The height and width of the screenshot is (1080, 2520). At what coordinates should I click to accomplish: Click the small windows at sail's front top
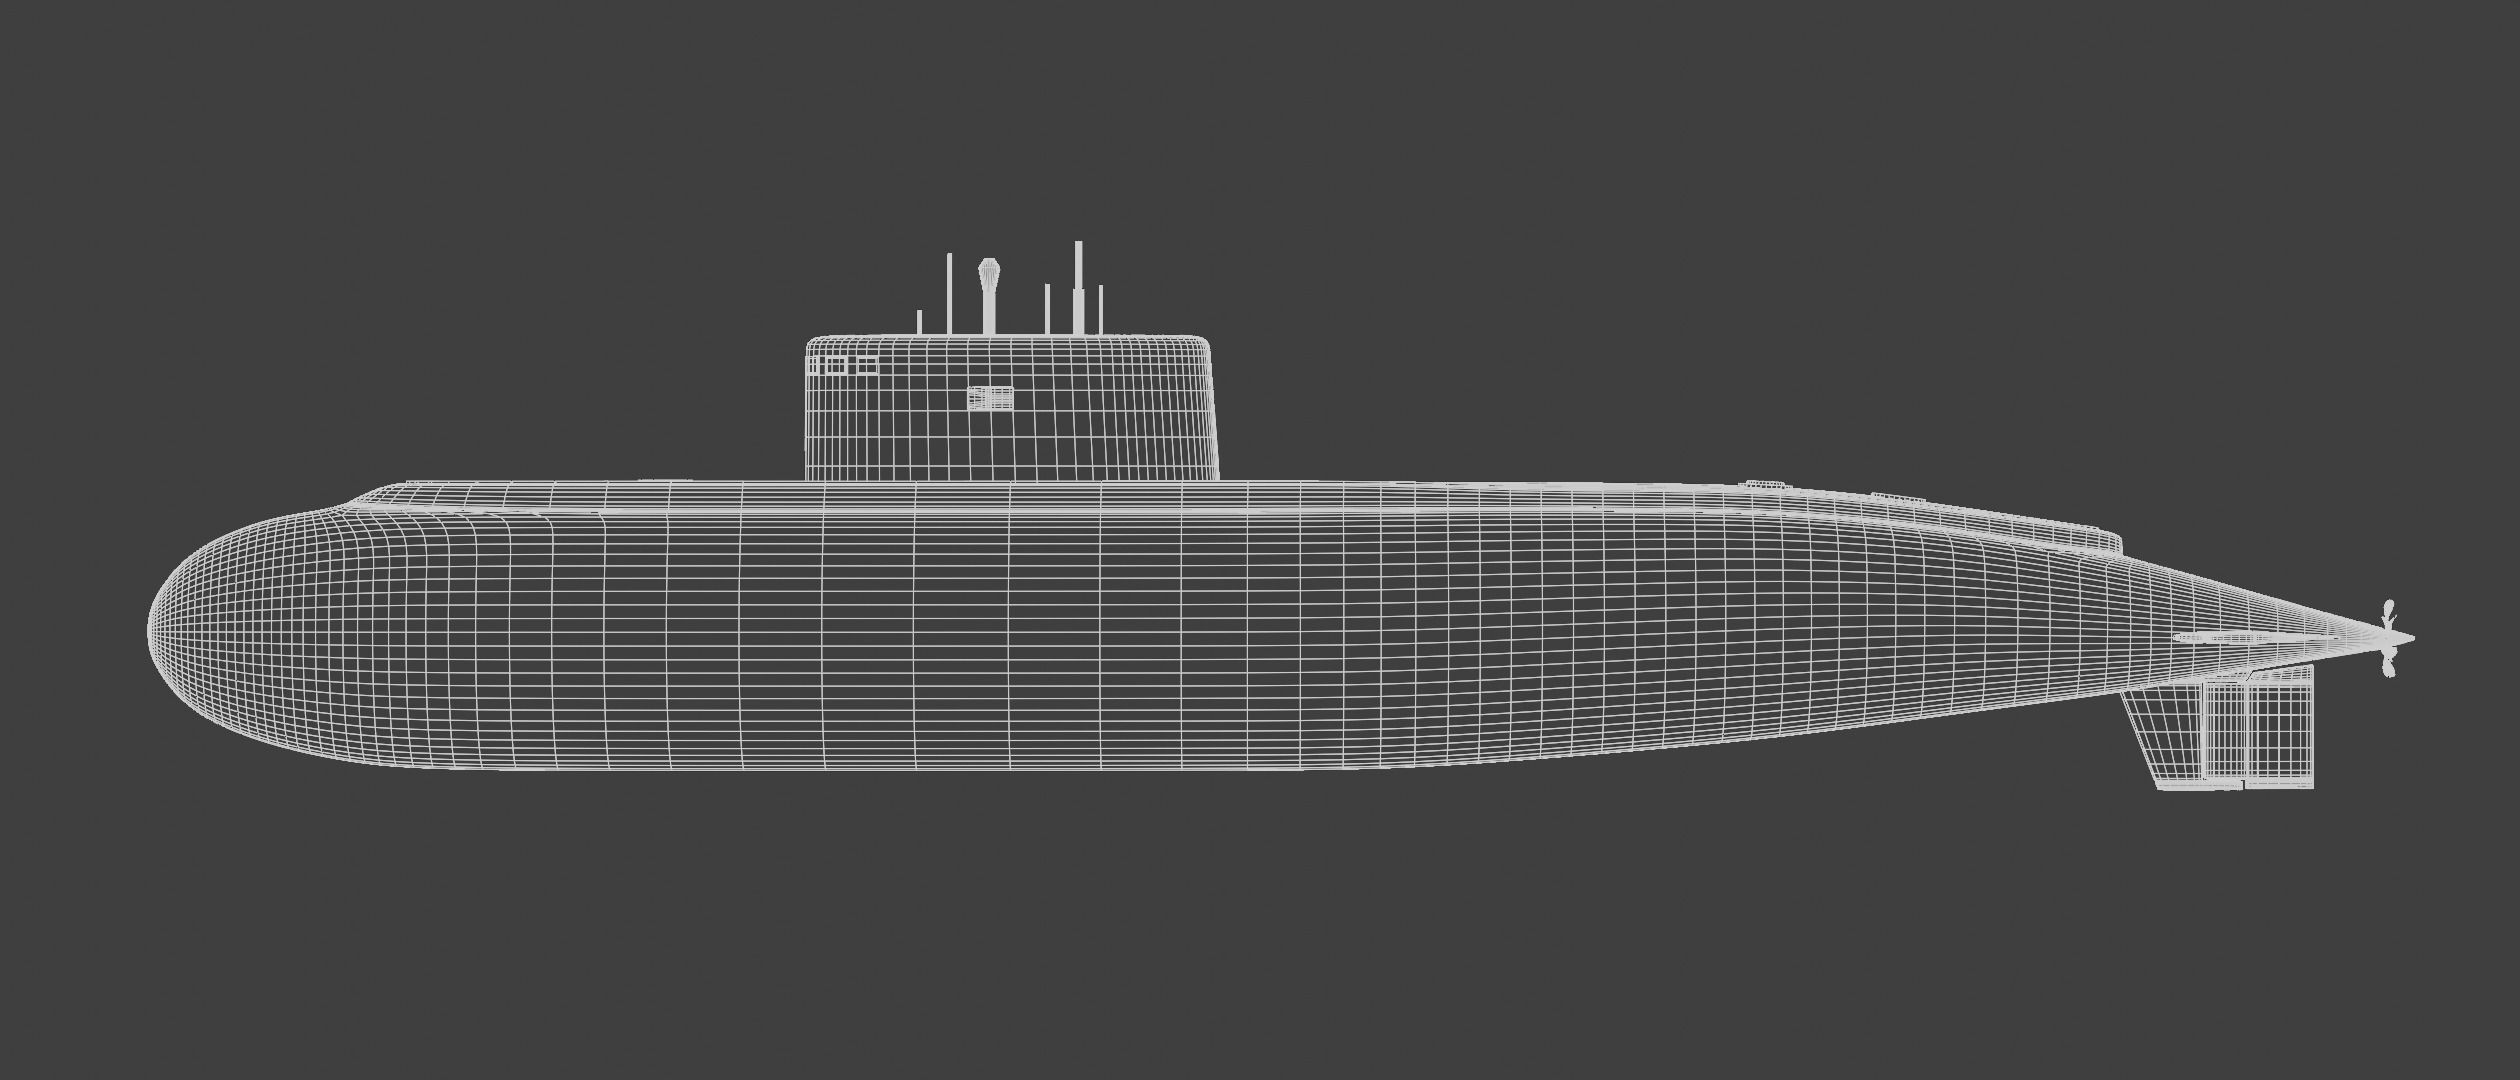coord(843,365)
